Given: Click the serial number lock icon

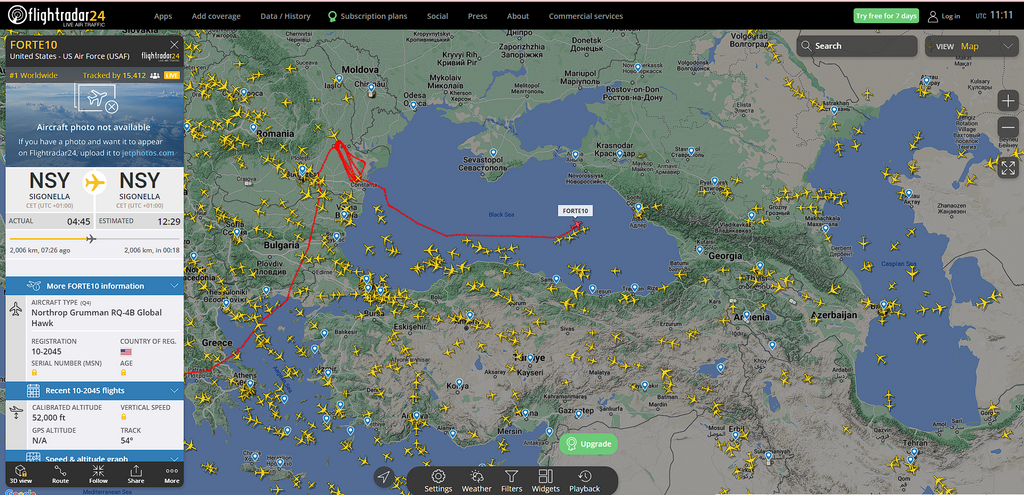Looking at the screenshot, I should (35, 372).
